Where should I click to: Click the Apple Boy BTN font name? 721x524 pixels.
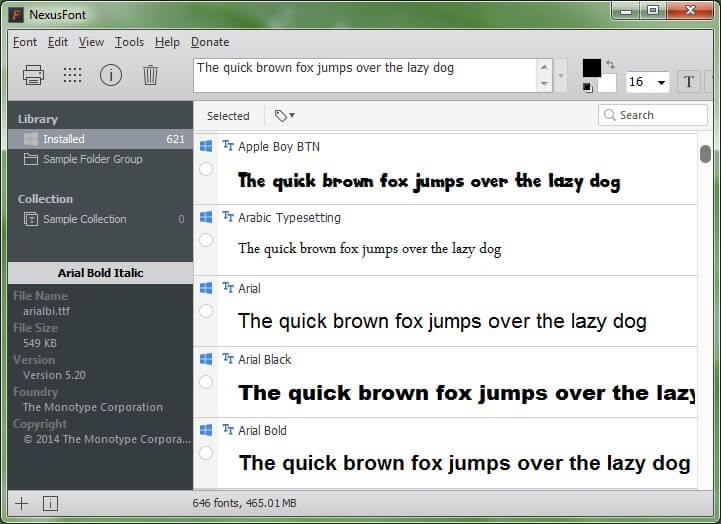coord(279,146)
